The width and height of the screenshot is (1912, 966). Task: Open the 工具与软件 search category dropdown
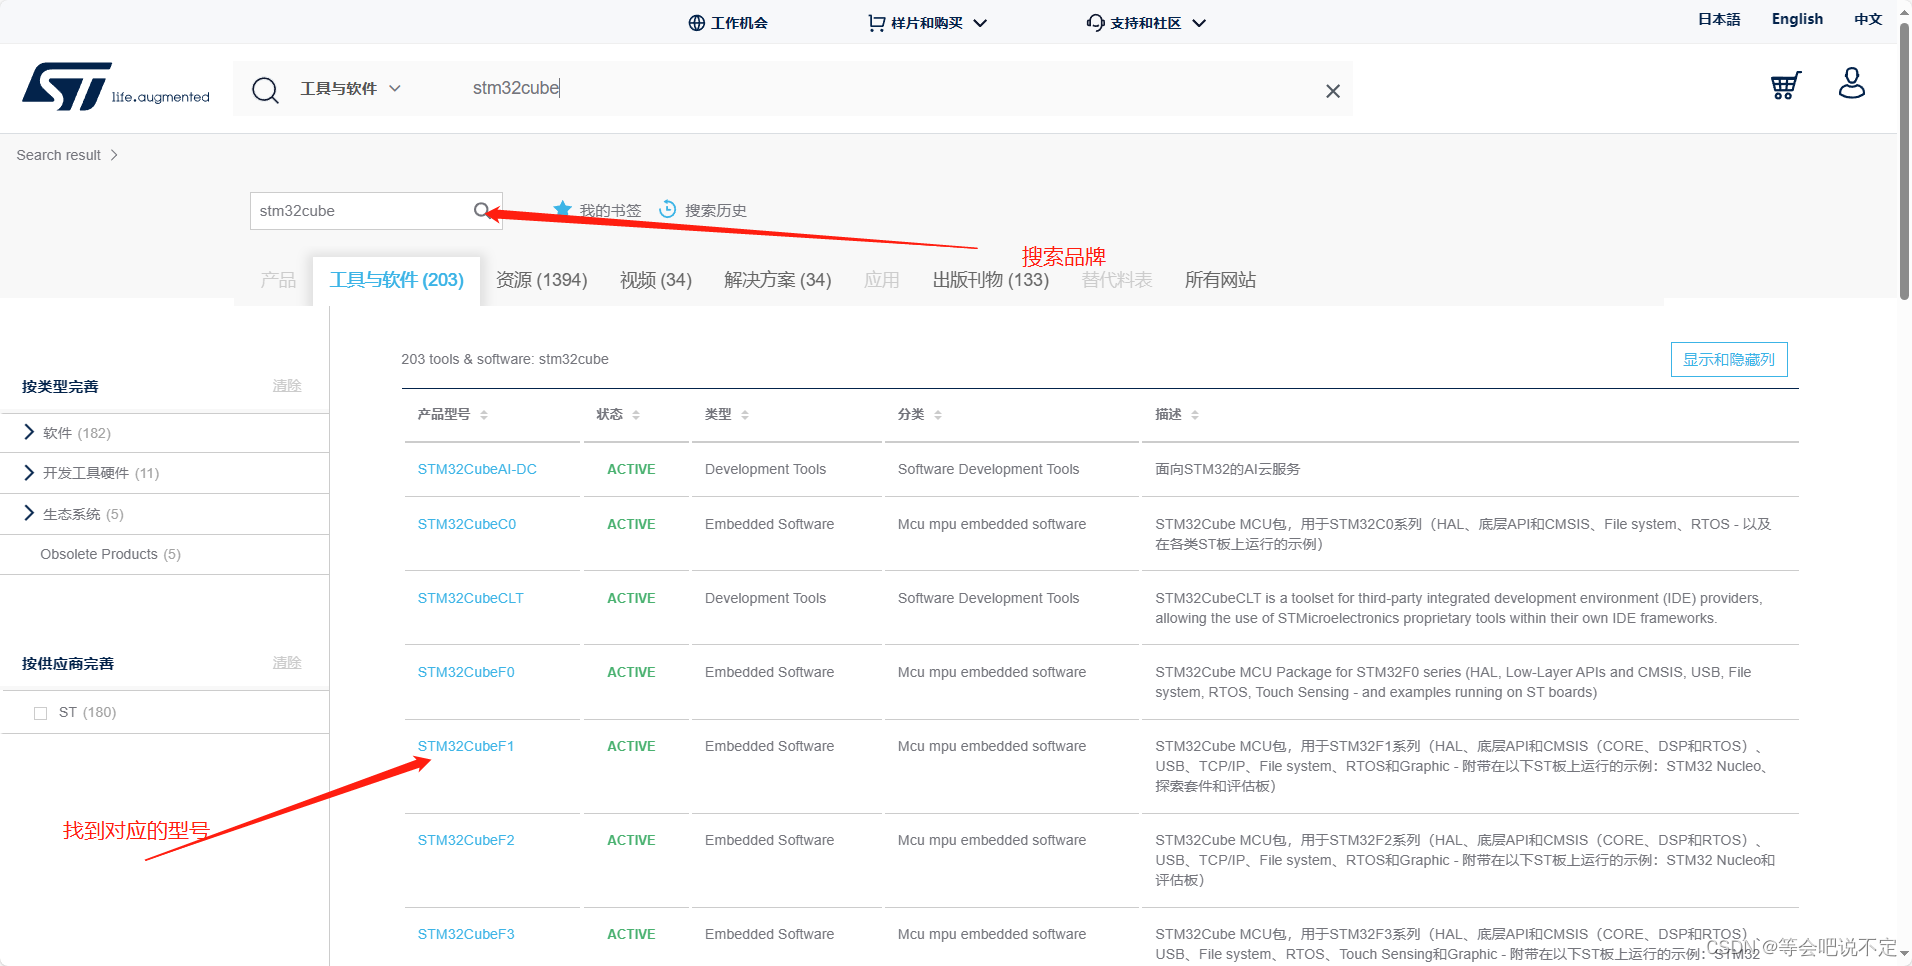click(x=351, y=88)
